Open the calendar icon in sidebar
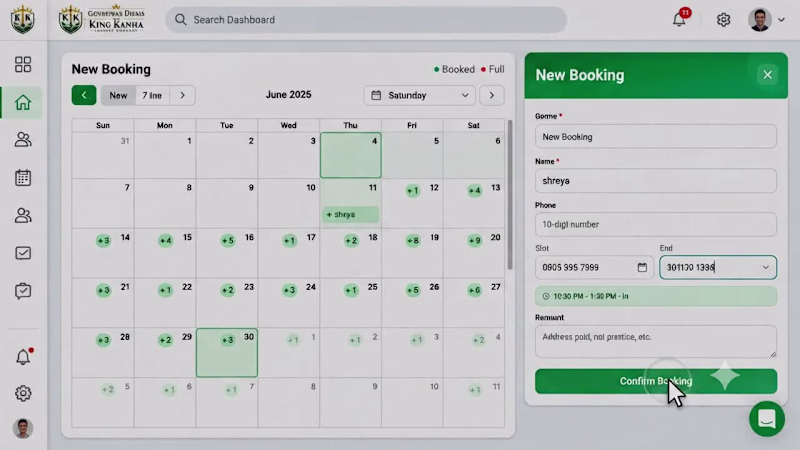800x450 pixels. [23, 178]
